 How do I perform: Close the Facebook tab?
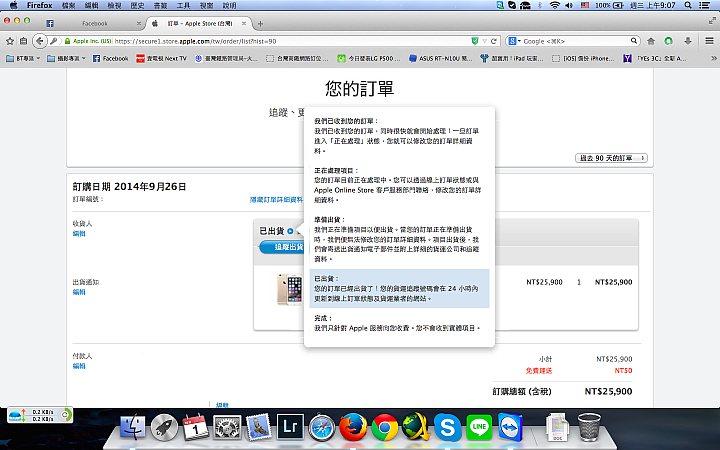[139, 23]
